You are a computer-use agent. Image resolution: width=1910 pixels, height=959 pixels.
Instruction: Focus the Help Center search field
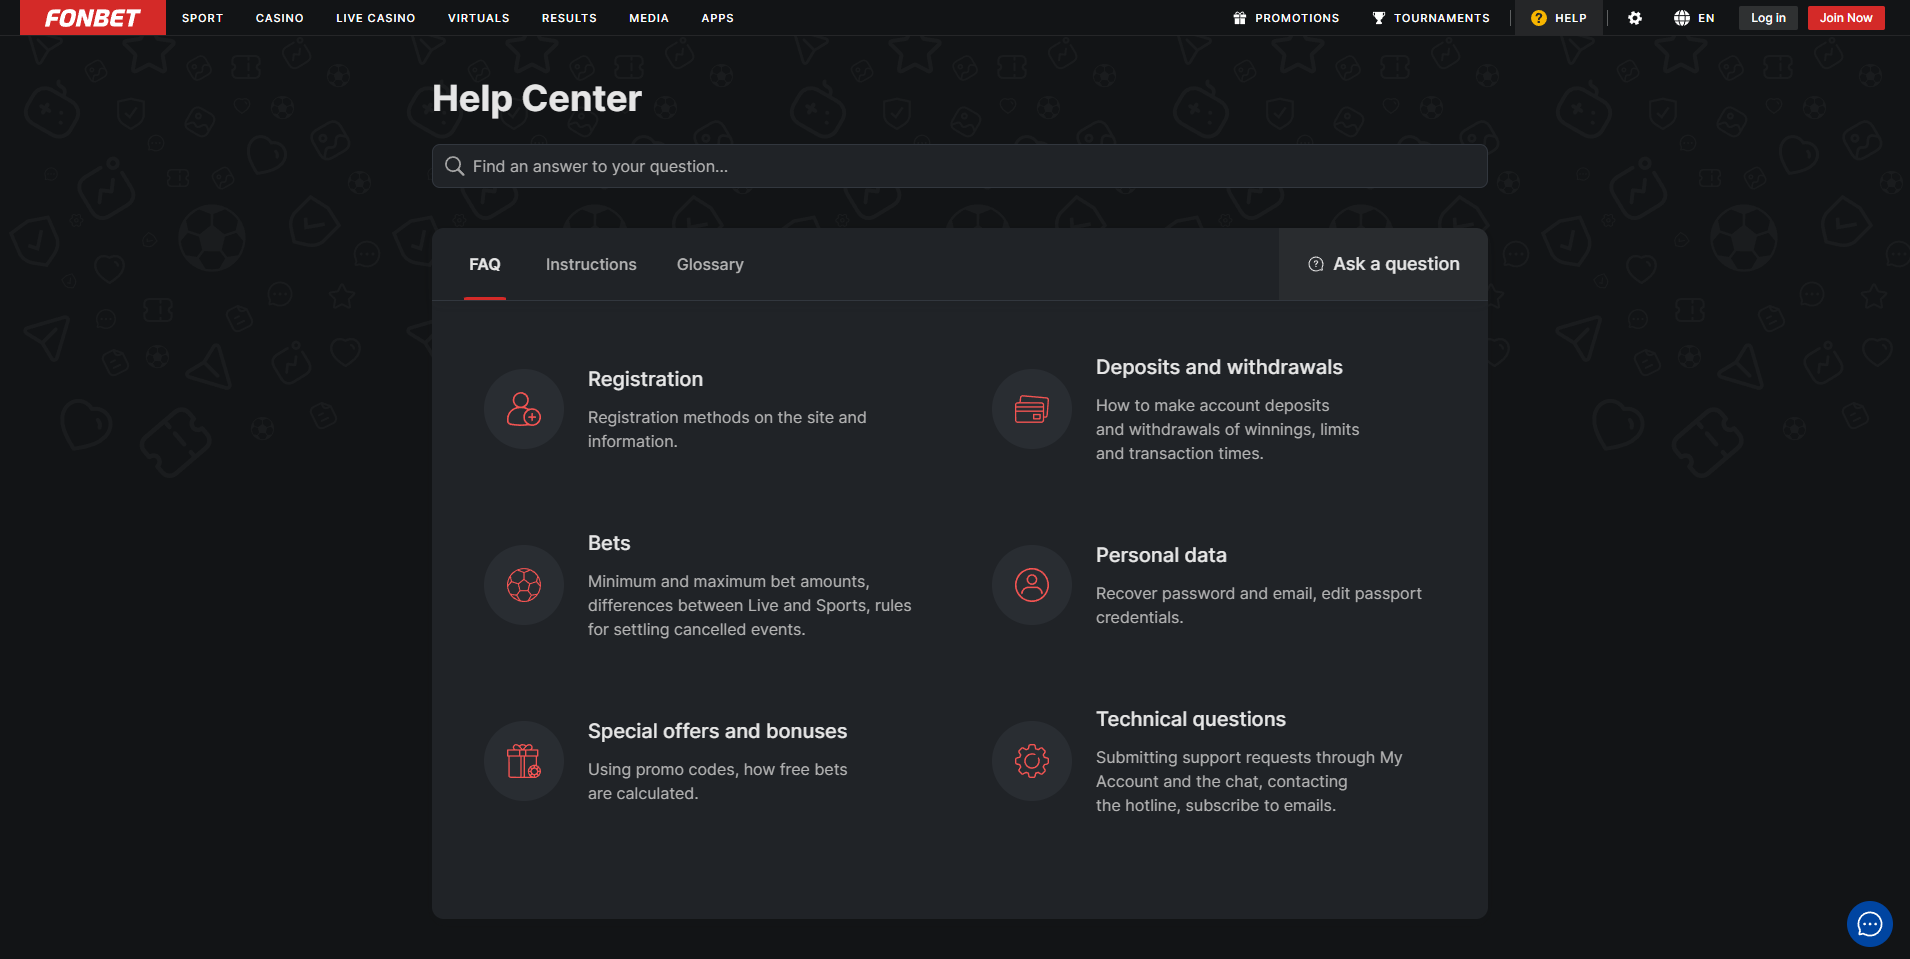tap(960, 166)
